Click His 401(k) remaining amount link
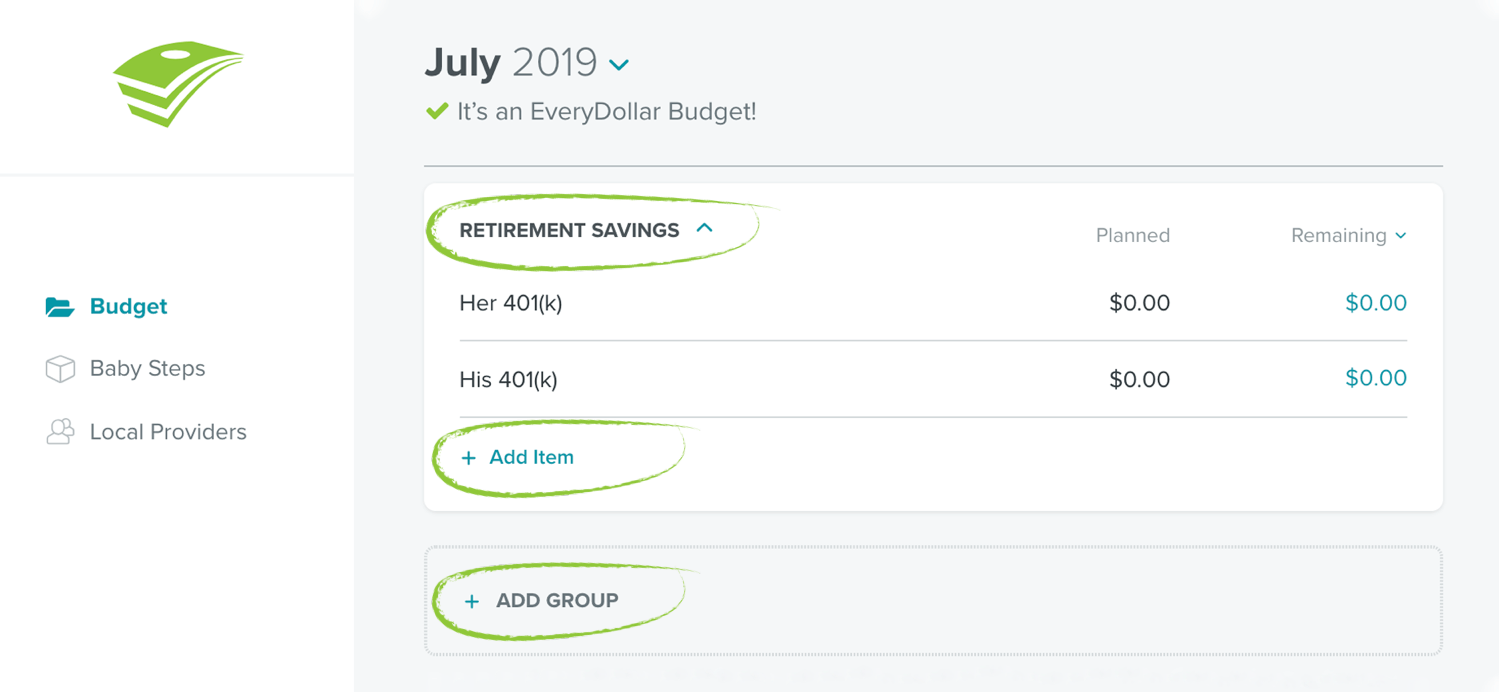The width and height of the screenshot is (1500, 692). 1376,378
